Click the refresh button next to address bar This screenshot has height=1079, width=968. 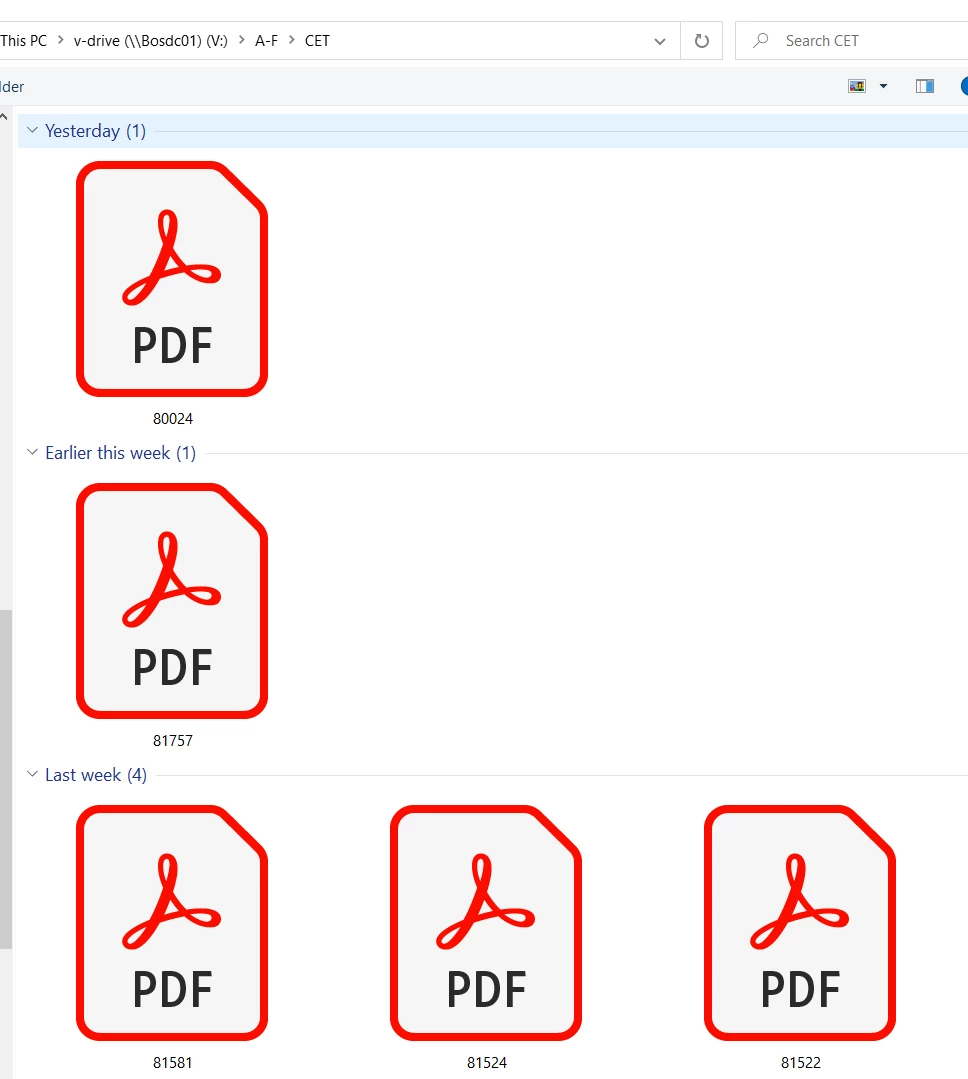[x=701, y=41]
